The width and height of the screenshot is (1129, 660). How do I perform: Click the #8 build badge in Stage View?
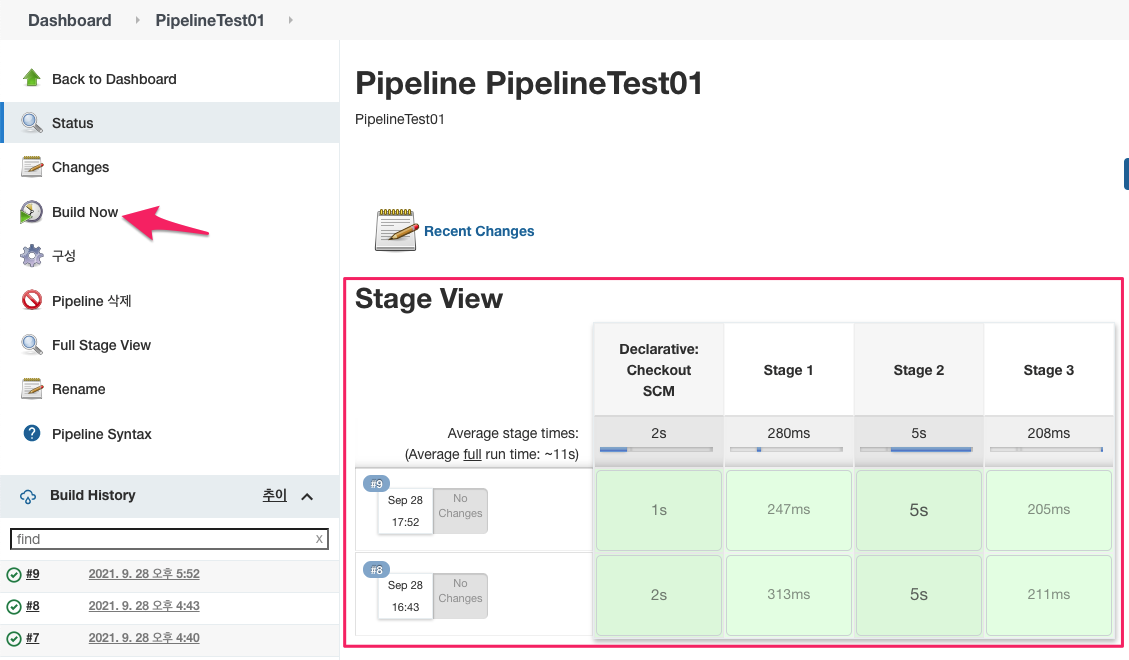pyautogui.click(x=376, y=570)
